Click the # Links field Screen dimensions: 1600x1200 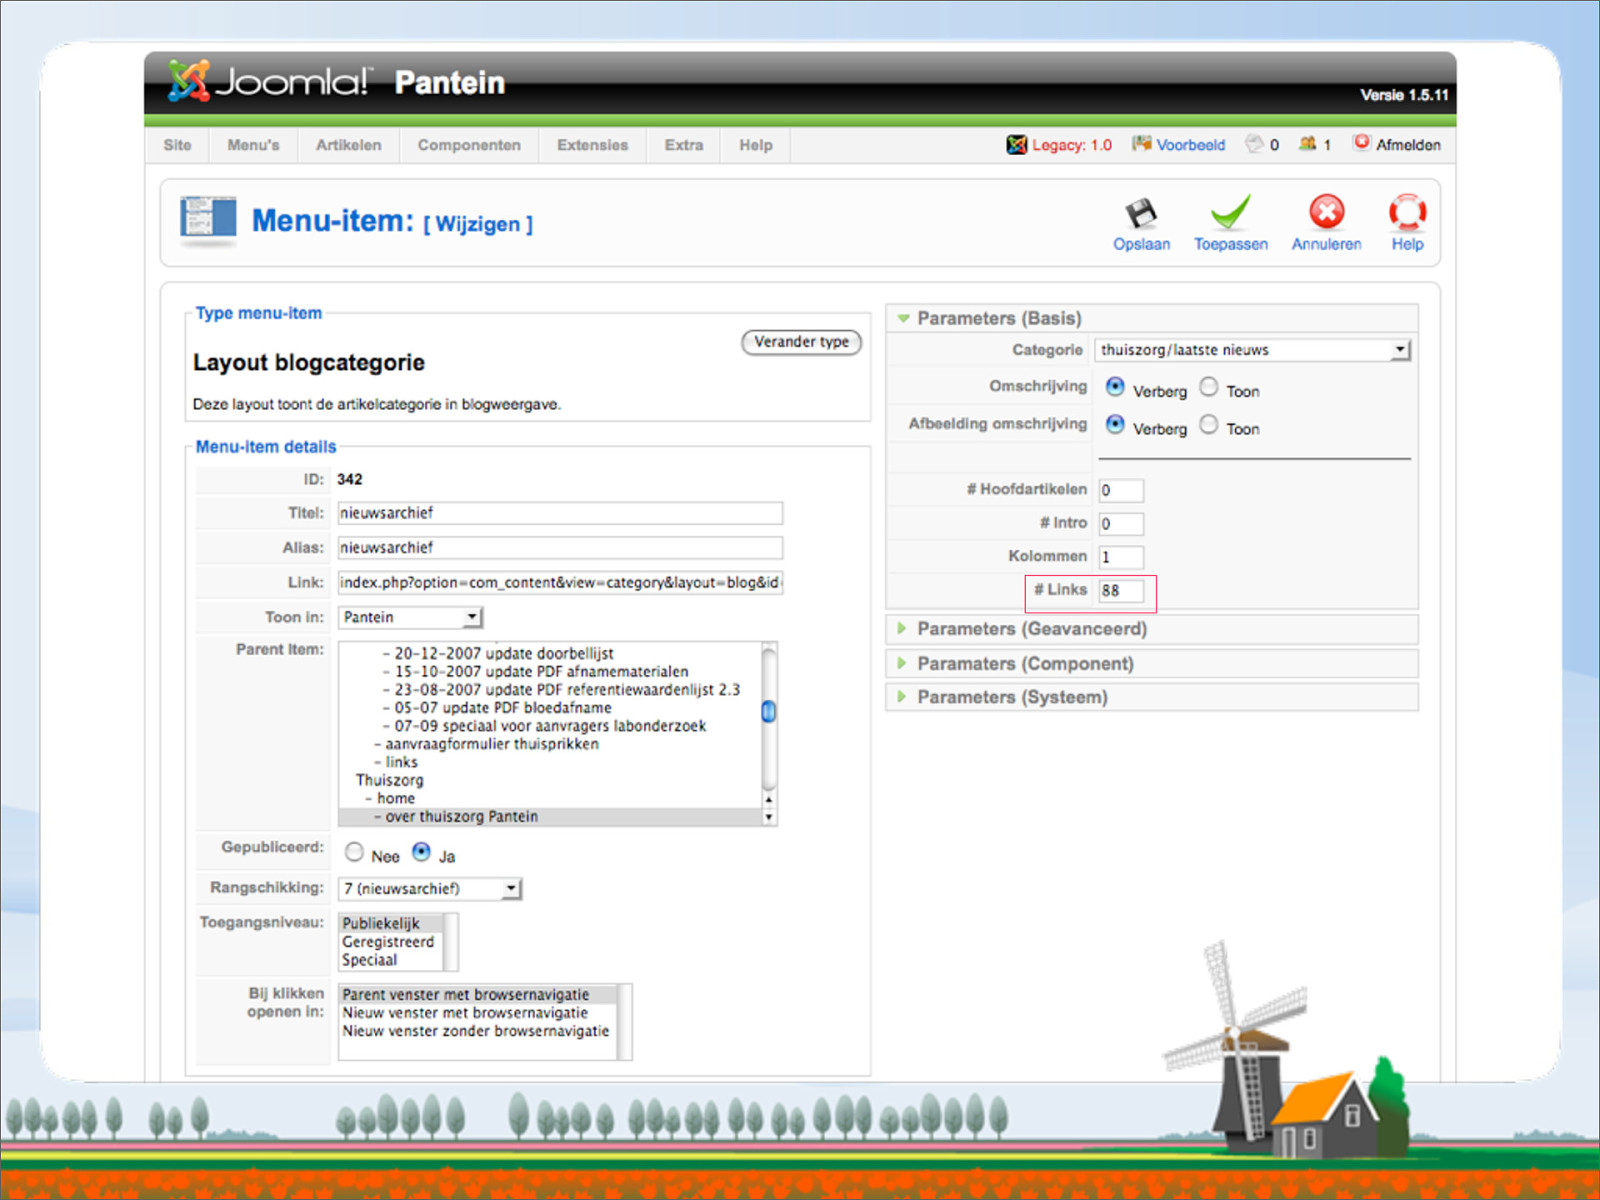click(x=1121, y=590)
